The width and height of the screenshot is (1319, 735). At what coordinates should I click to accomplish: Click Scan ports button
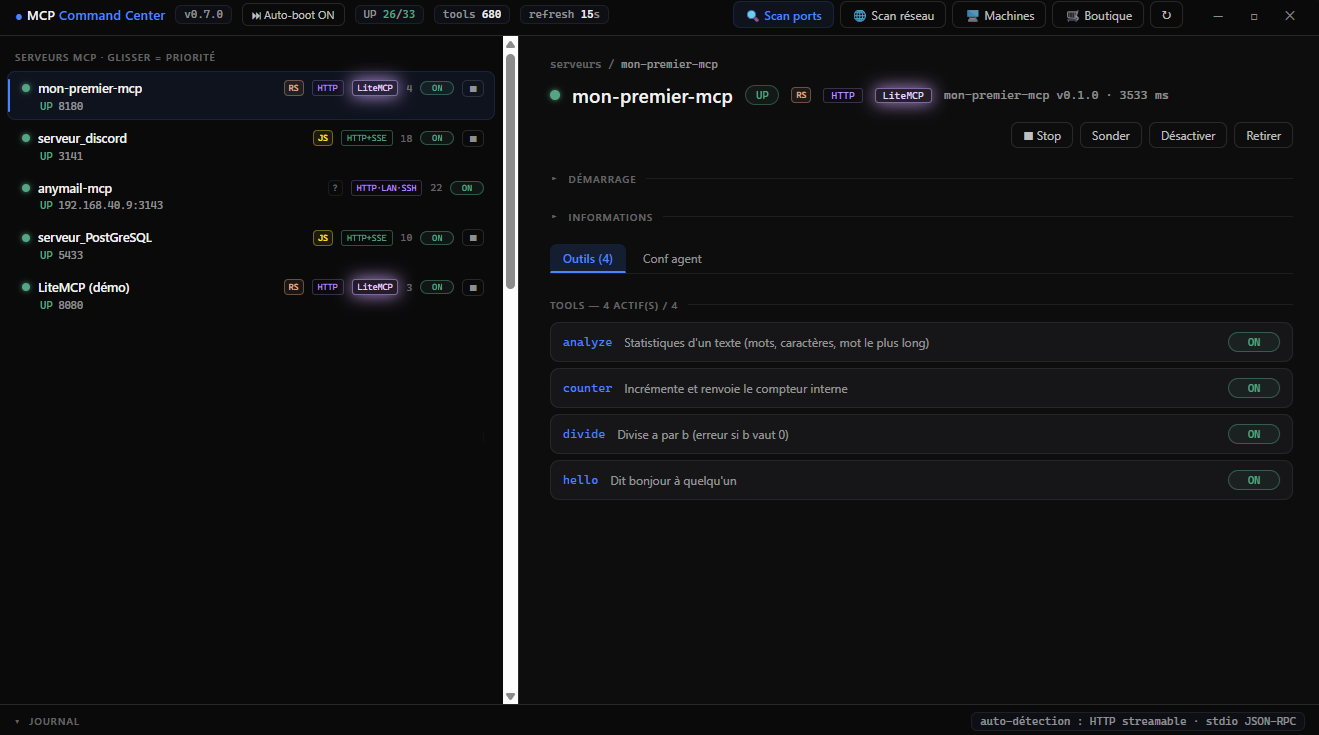[783, 15]
